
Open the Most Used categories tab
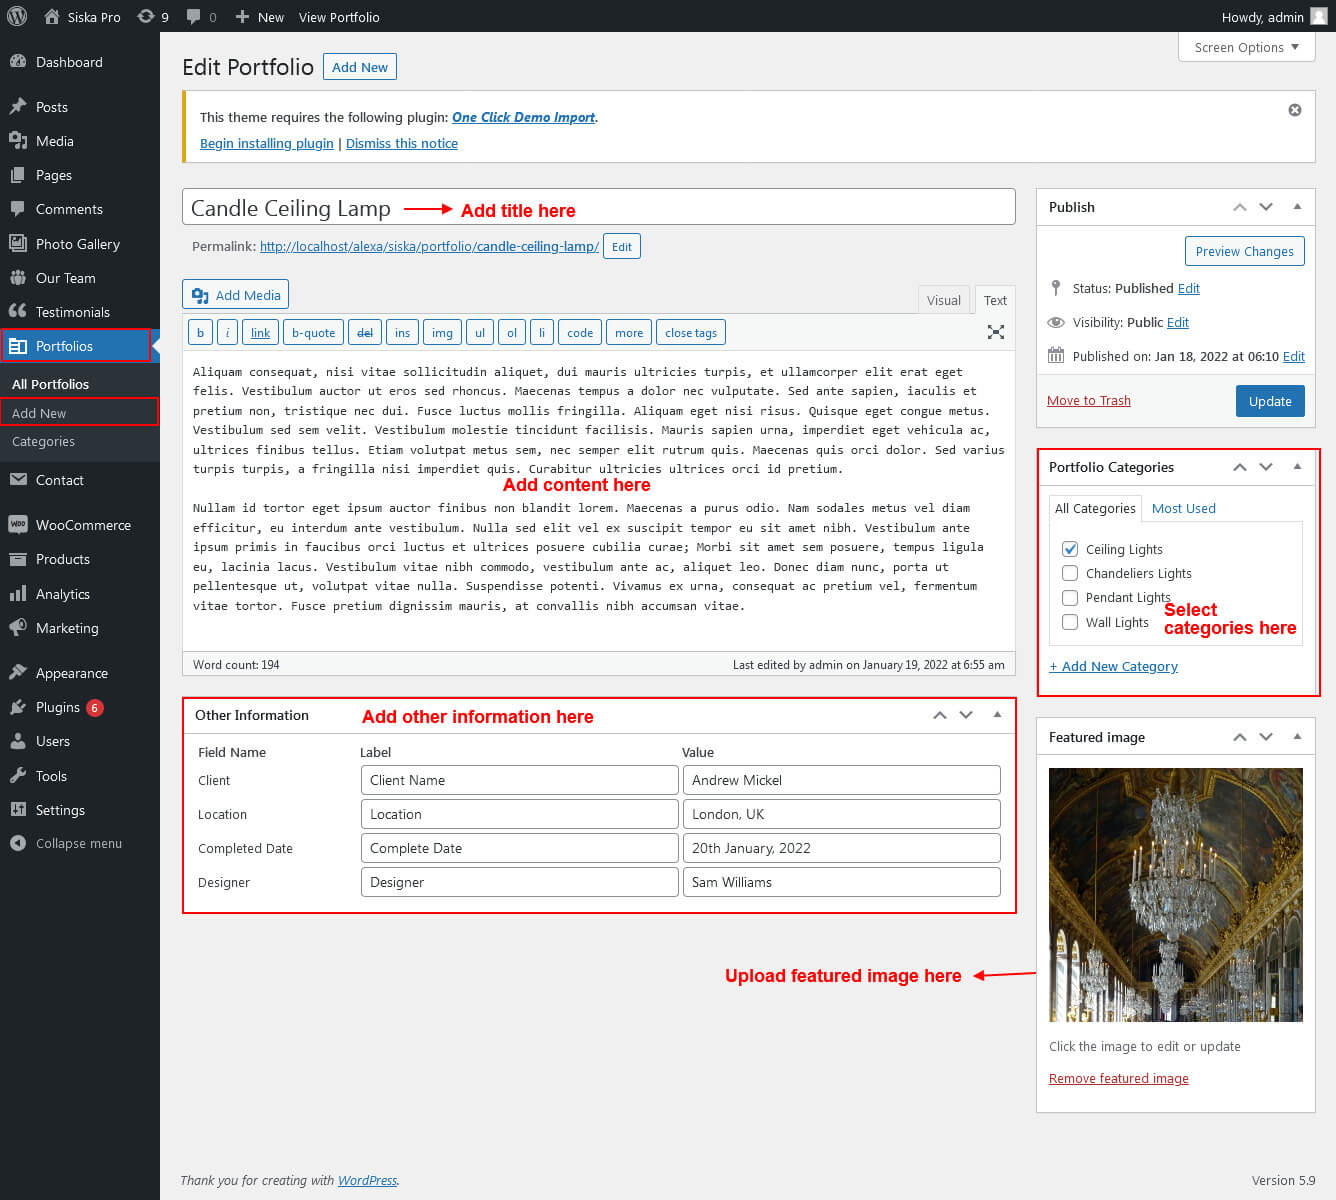click(x=1183, y=508)
